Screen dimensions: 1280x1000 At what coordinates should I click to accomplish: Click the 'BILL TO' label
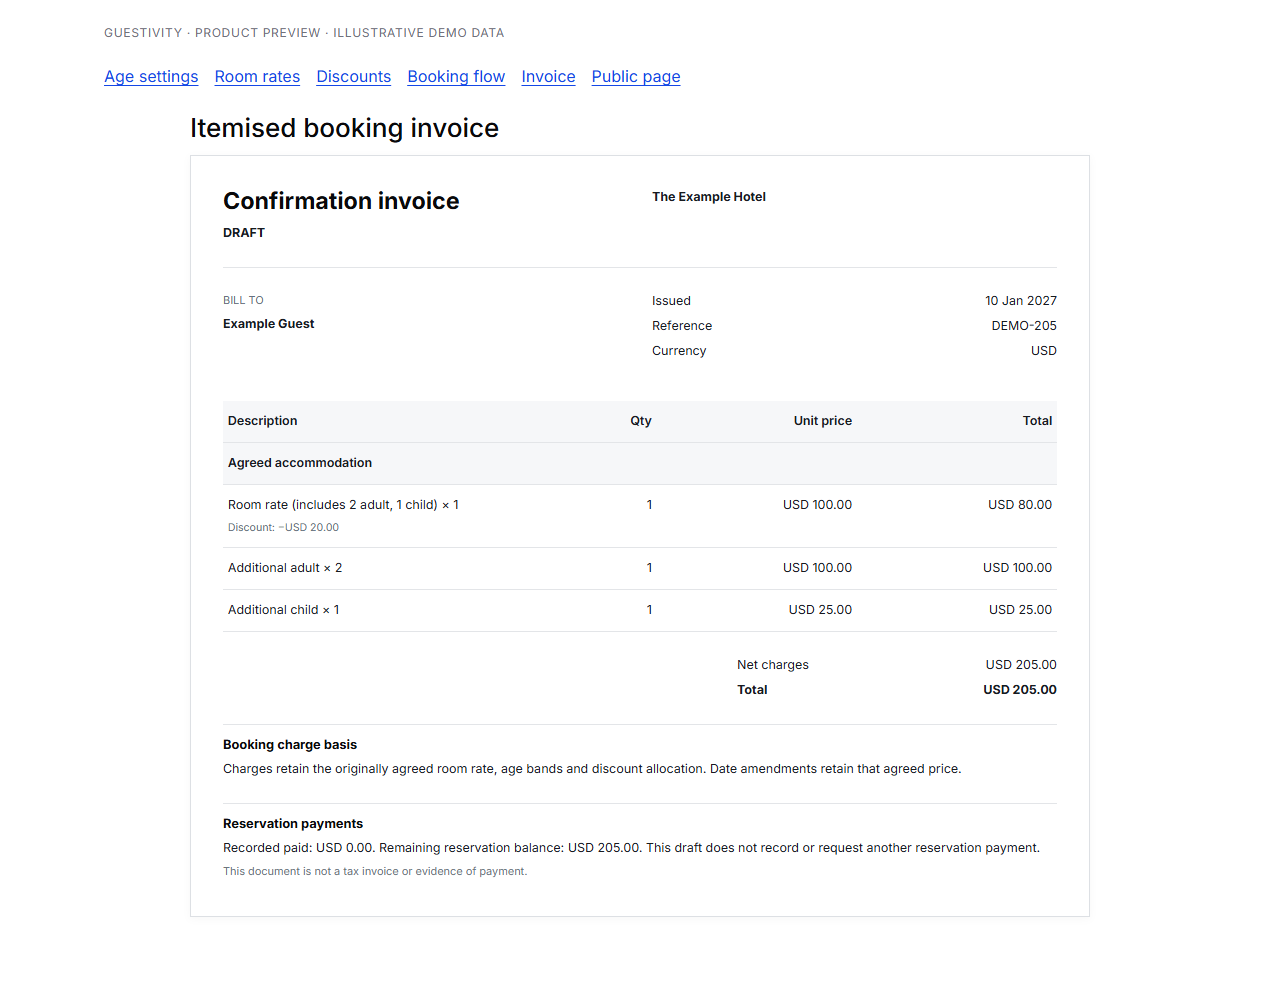[x=243, y=300]
